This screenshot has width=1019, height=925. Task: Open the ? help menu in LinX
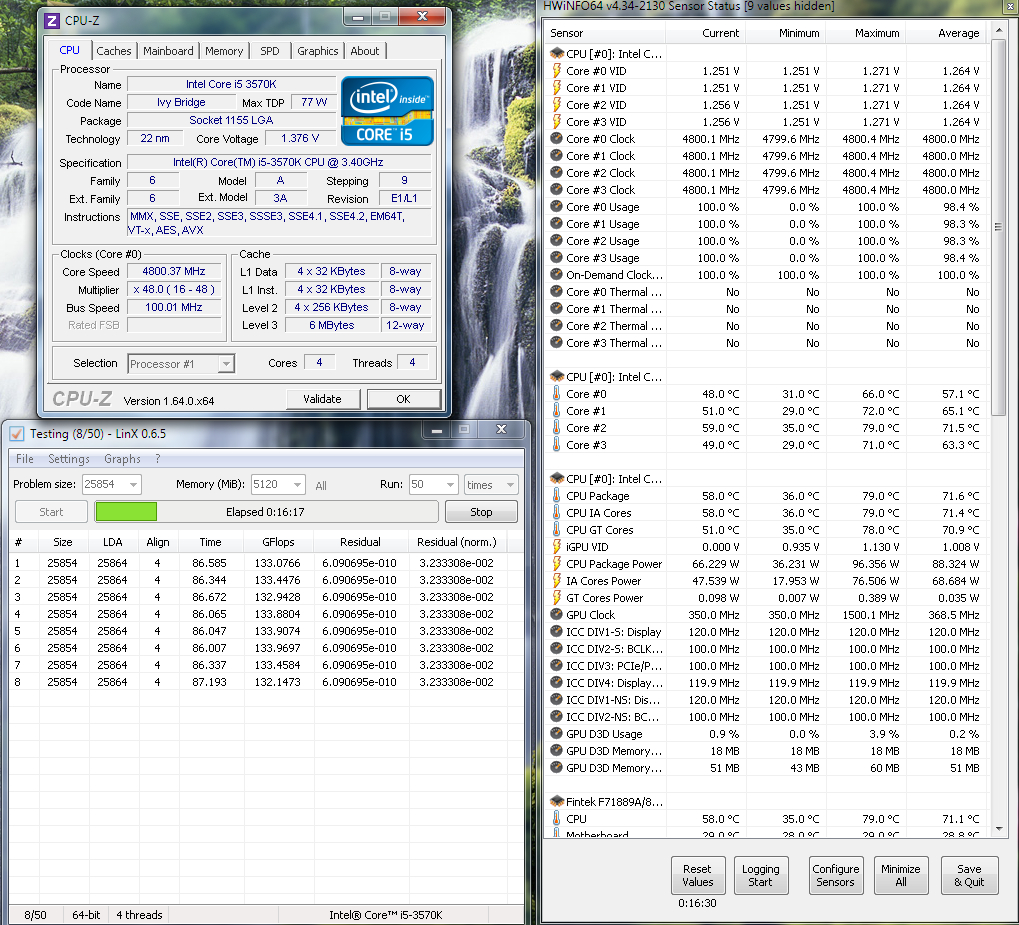point(158,458)
